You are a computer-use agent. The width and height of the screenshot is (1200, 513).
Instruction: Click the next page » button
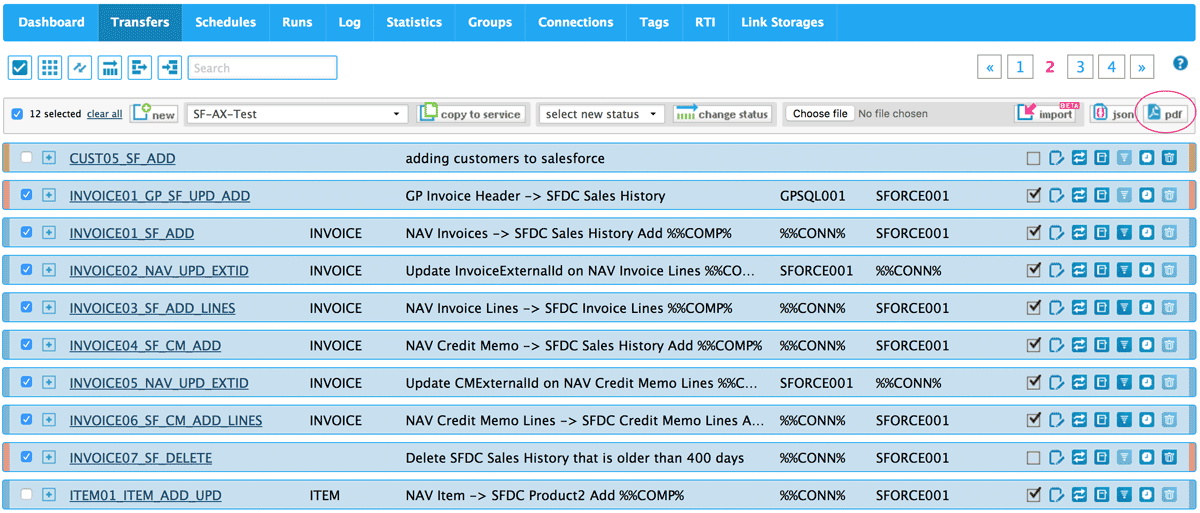click(1142, 67)
